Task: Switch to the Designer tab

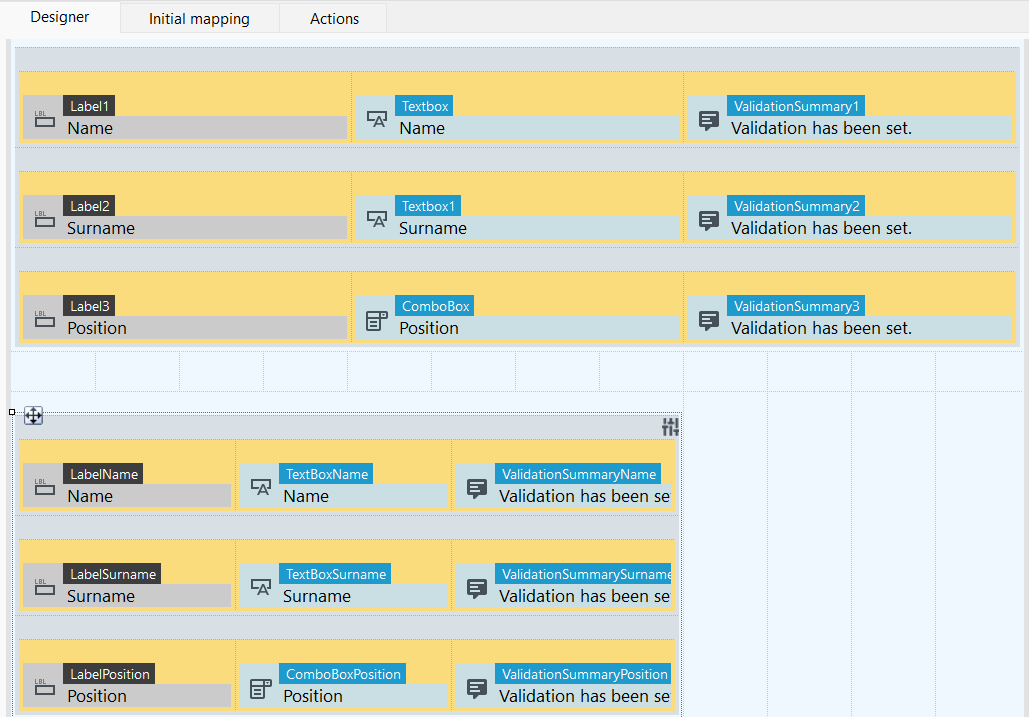Action: pyautogui.click(x=60, y=17)
